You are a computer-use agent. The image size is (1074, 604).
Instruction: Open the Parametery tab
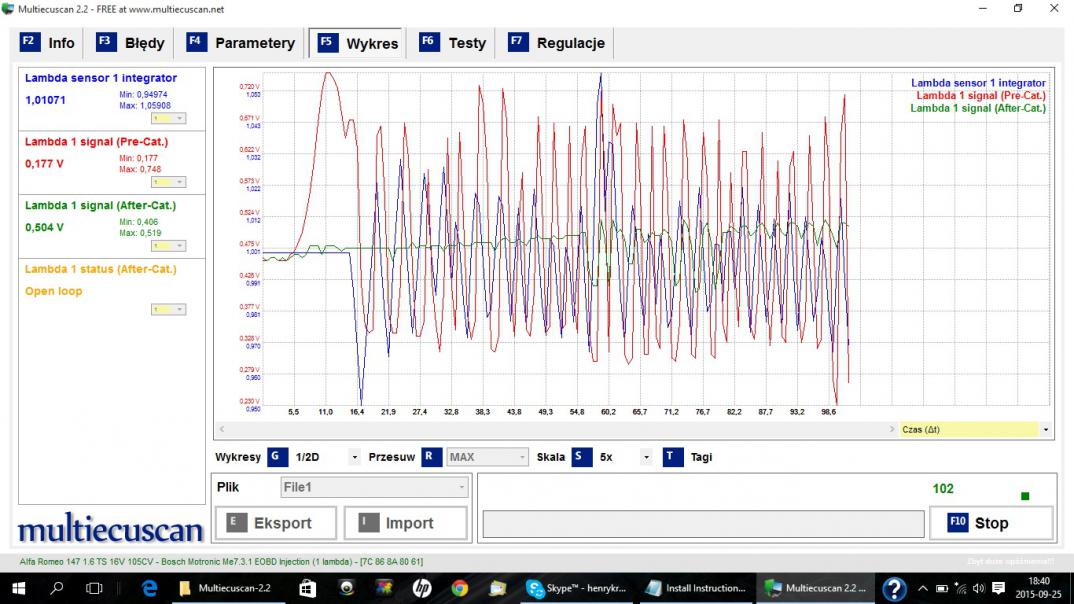click(243, 43)
